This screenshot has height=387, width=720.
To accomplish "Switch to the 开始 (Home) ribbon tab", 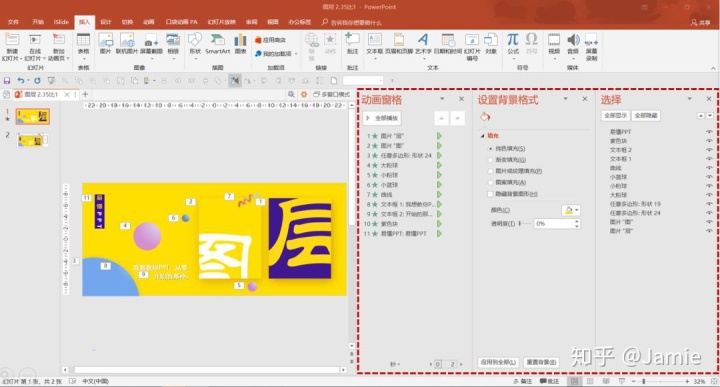I will (x=38, y=22).
